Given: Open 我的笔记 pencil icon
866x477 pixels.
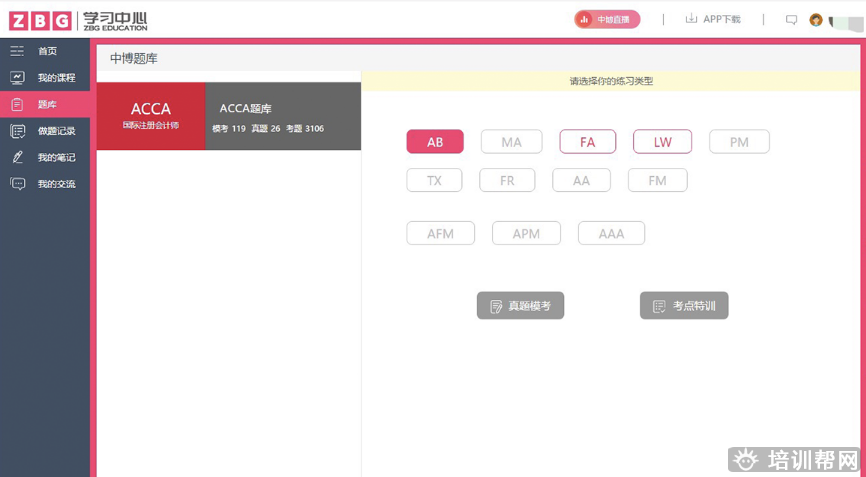Looking at the screenshot, I should (17, 157).
